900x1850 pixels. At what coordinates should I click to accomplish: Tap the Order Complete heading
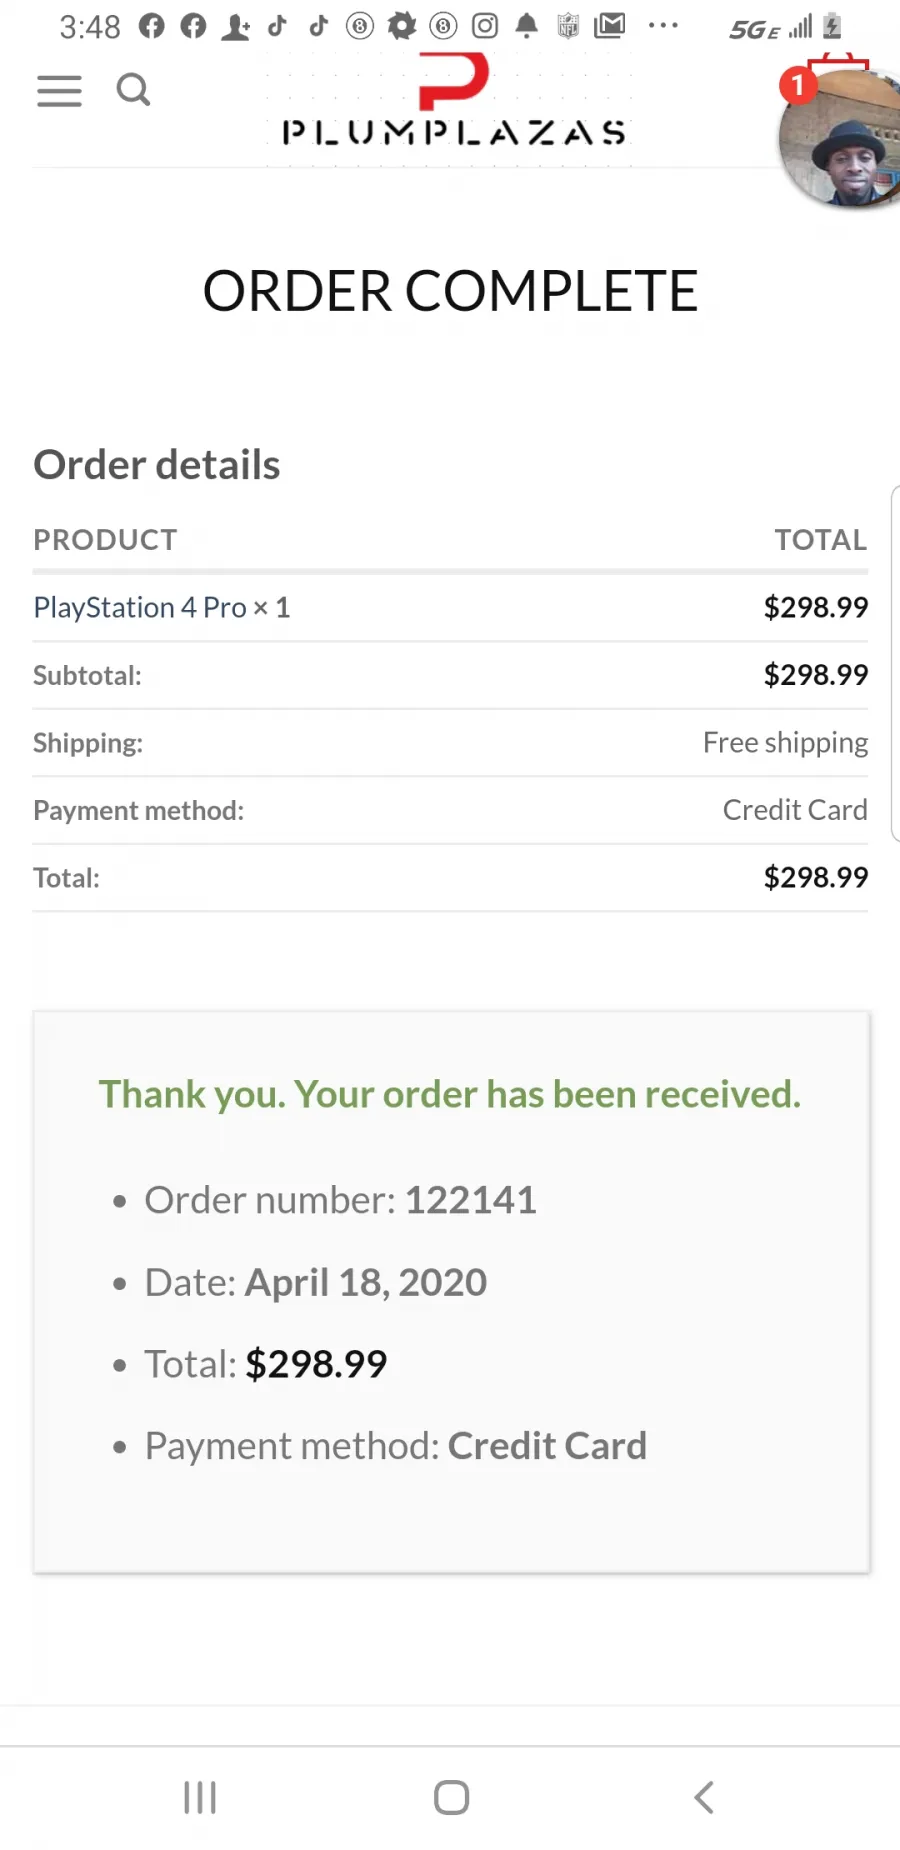coord(450,291)
